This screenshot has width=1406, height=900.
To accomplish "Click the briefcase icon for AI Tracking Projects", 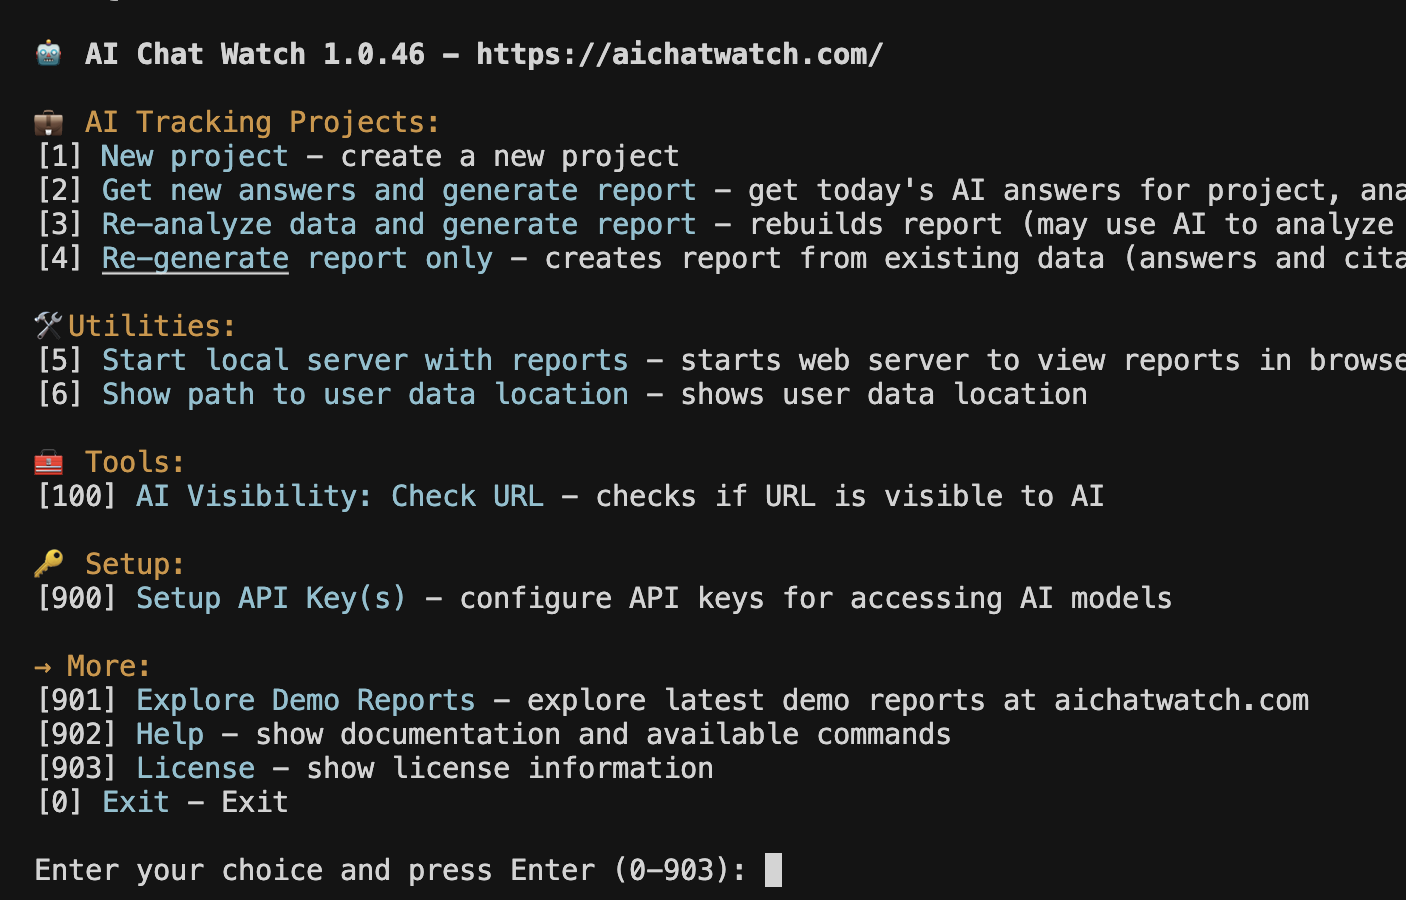I will pyautogui.click(x=49, y=123).
